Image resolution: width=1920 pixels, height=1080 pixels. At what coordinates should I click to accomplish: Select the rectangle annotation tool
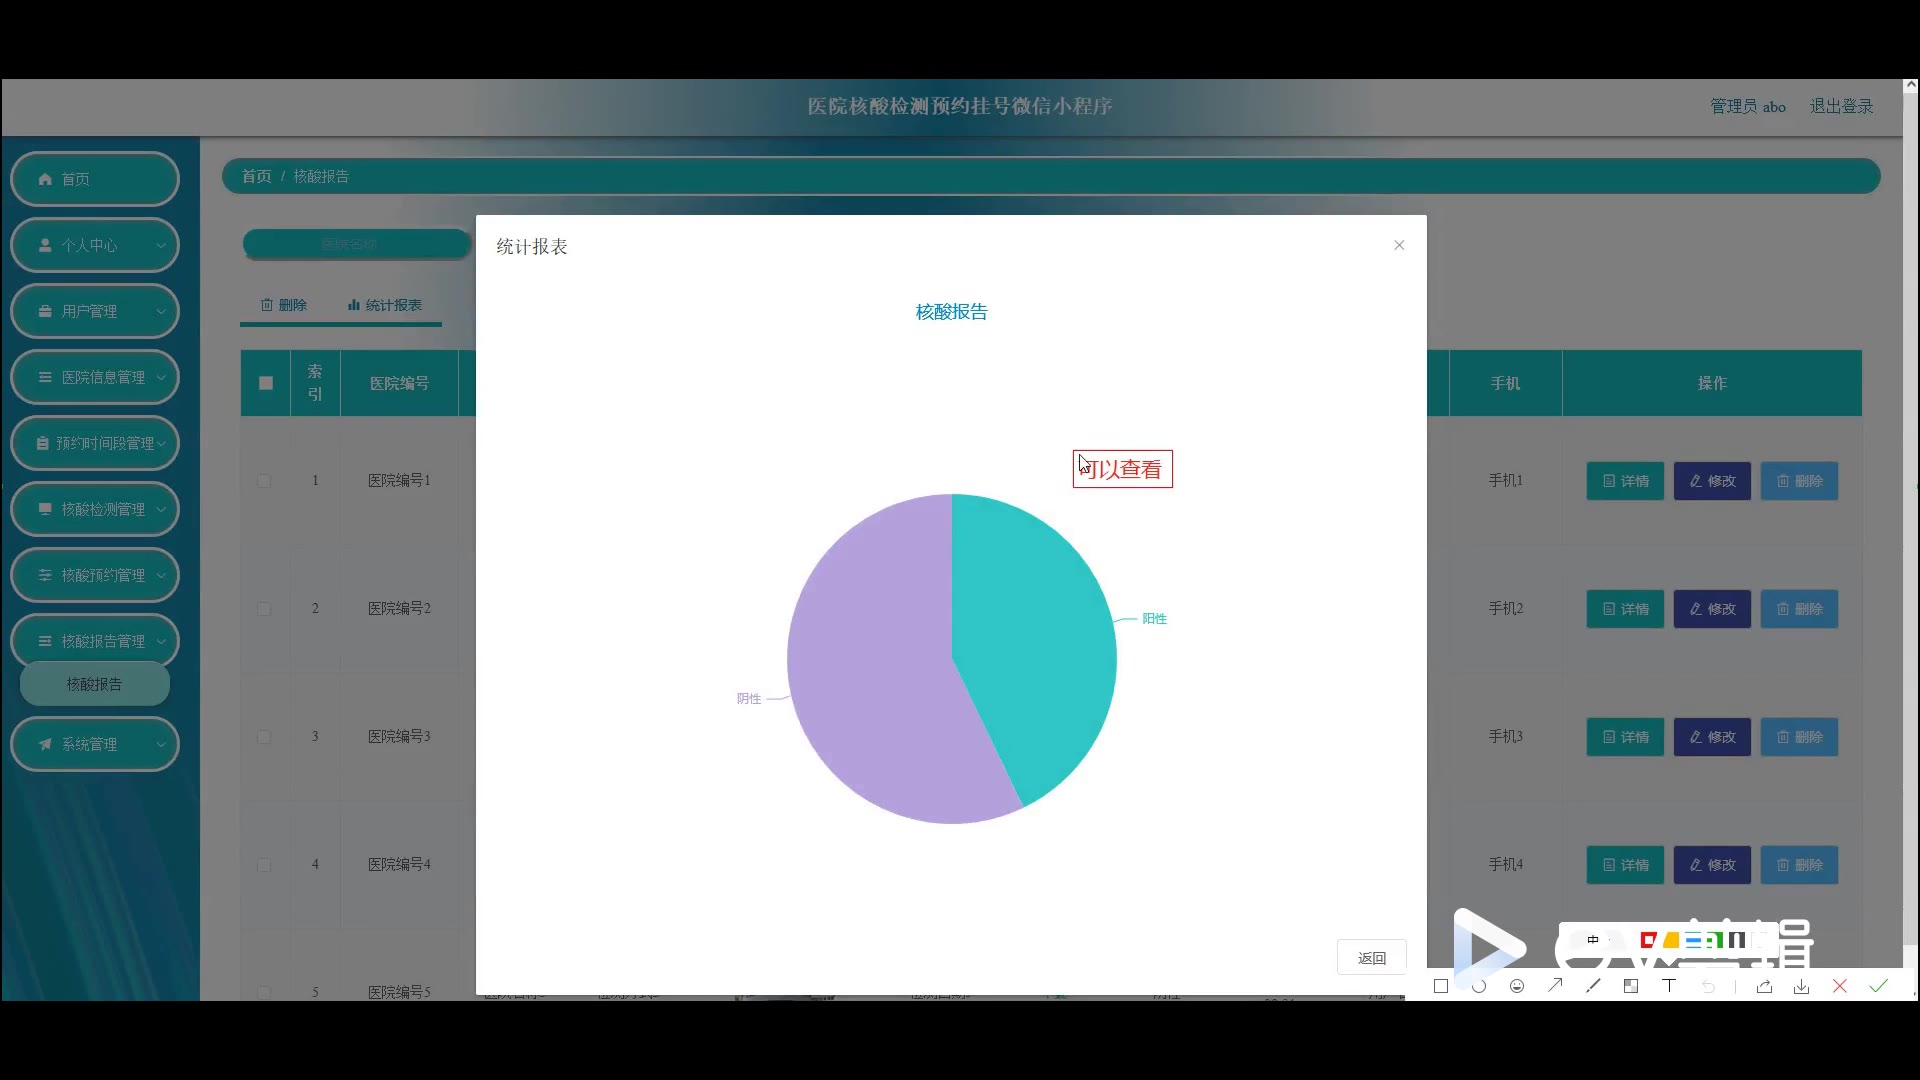[1440, 986]
